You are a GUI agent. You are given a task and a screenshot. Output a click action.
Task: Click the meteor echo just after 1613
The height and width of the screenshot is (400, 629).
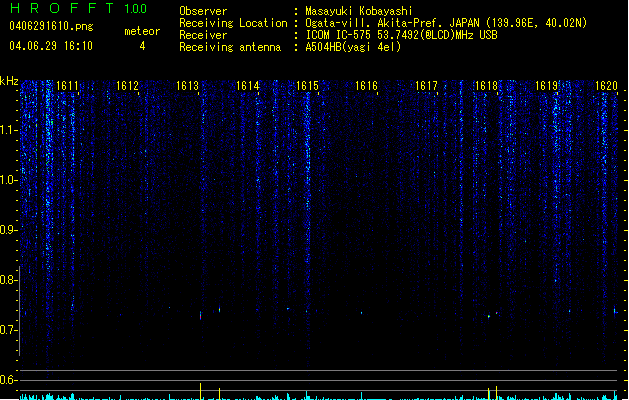[x=201, y=315]
